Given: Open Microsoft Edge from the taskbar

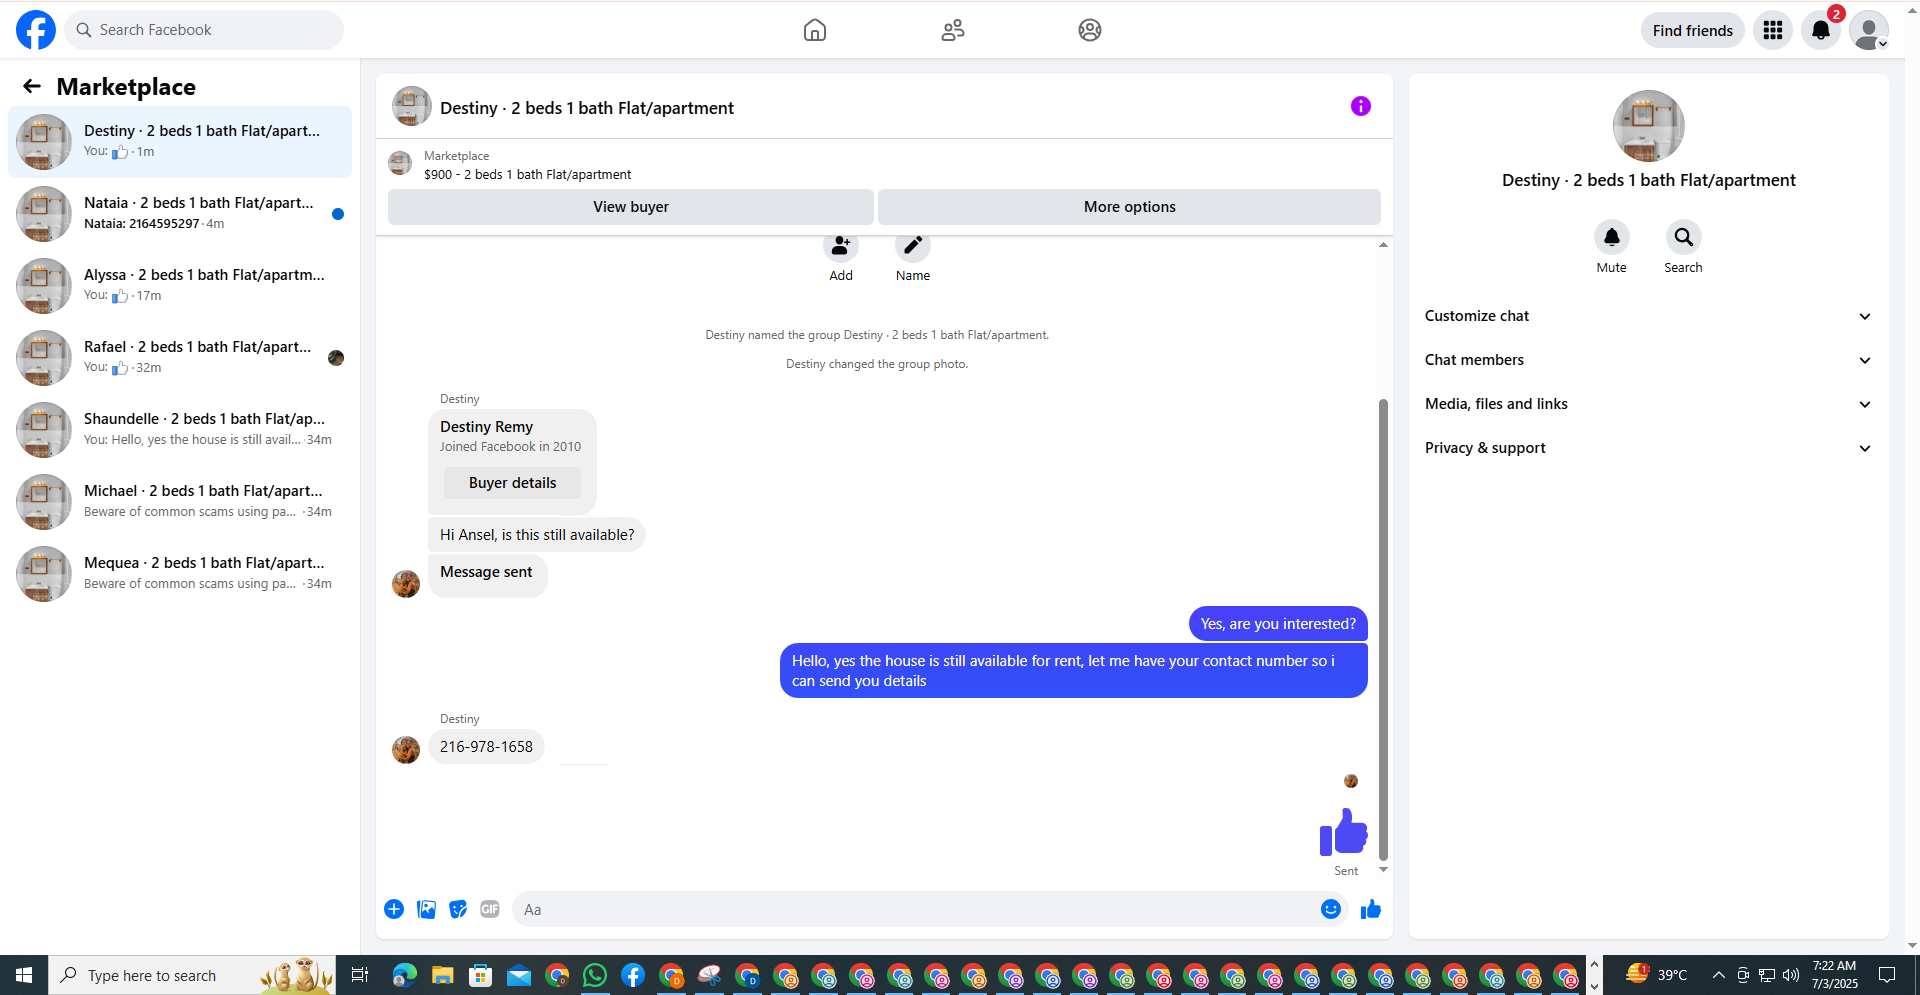Looking at the screenshot, I should click(405, 975).
